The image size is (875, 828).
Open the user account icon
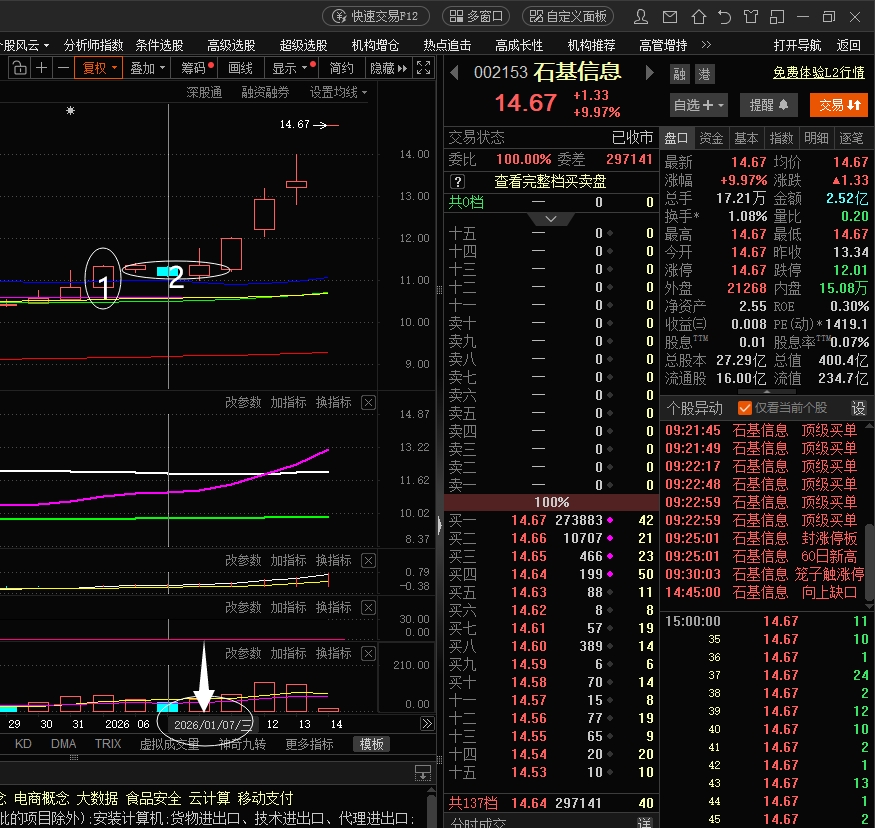pos(641,17)
